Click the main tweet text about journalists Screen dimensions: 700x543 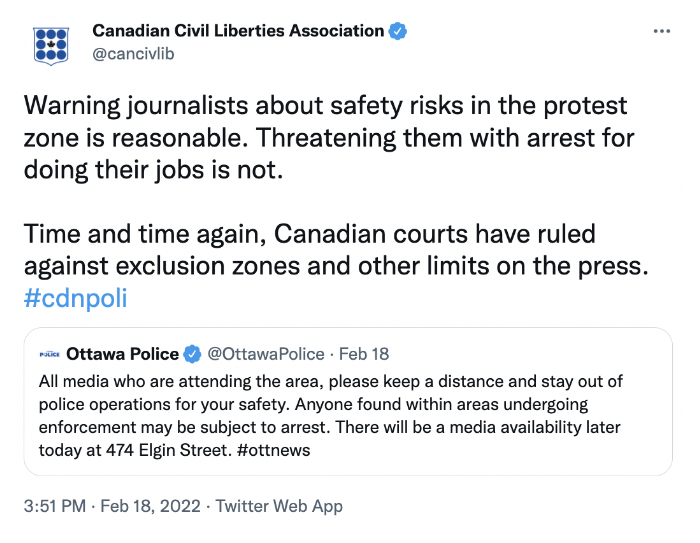329,138
